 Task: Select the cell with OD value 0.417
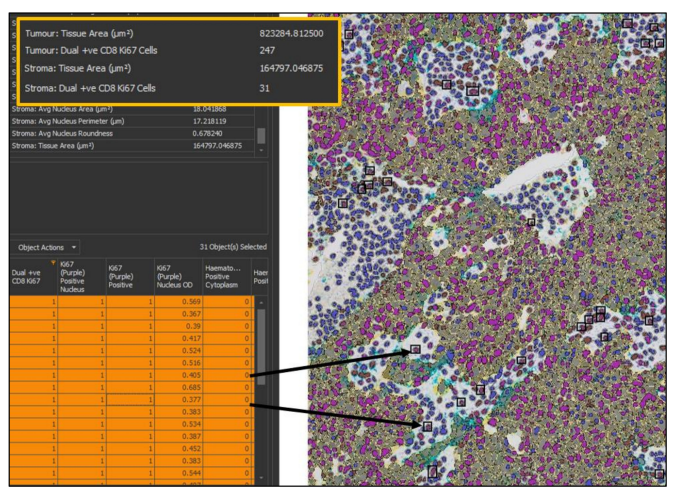pos(178,339)
